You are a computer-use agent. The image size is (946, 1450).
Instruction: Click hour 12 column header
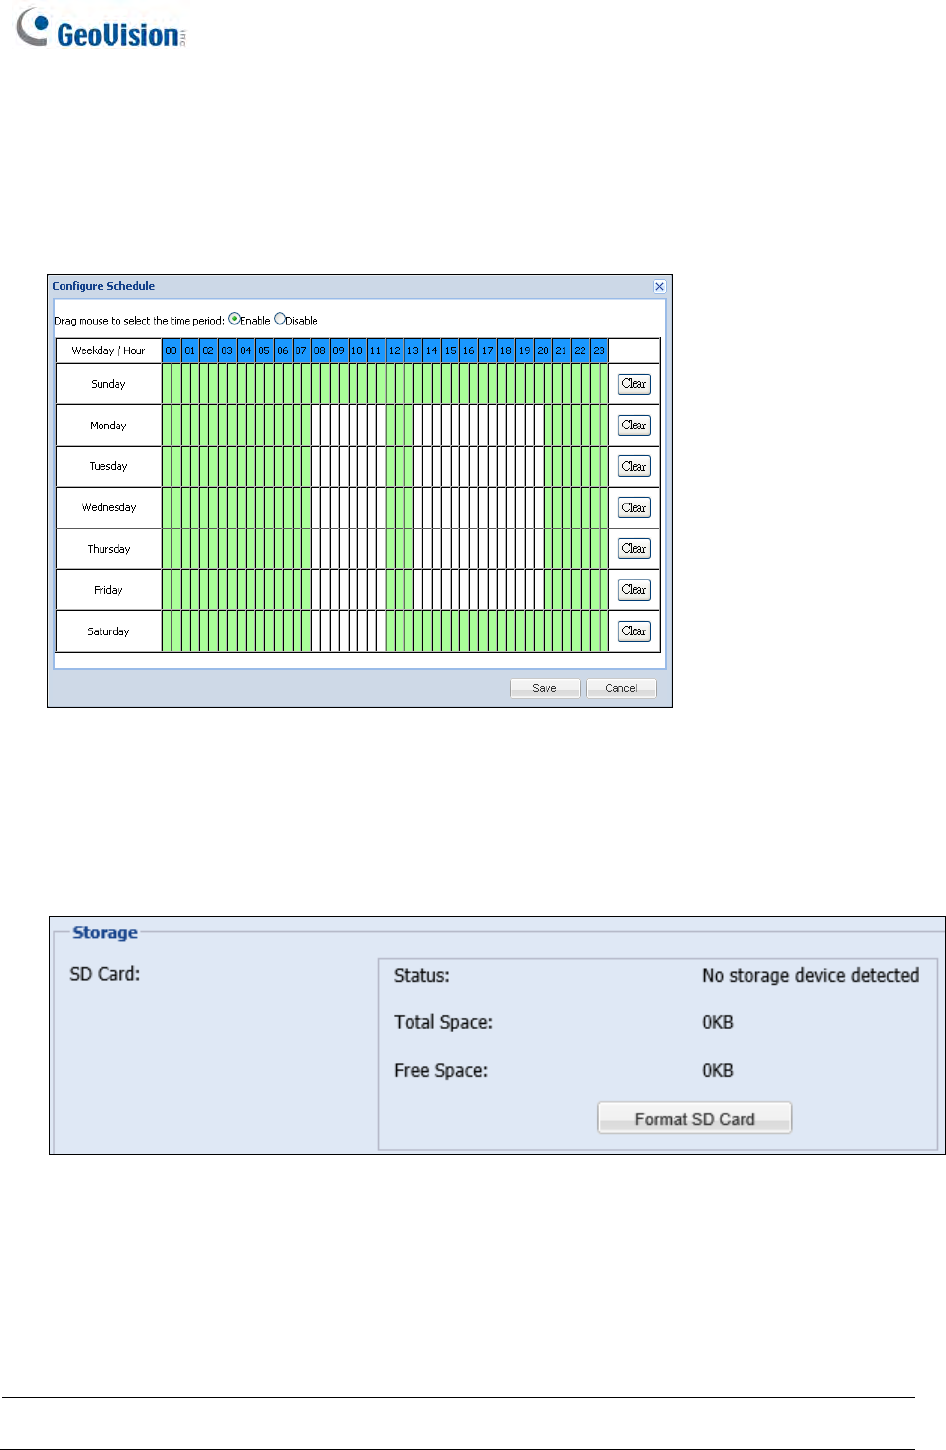point(394,351)
